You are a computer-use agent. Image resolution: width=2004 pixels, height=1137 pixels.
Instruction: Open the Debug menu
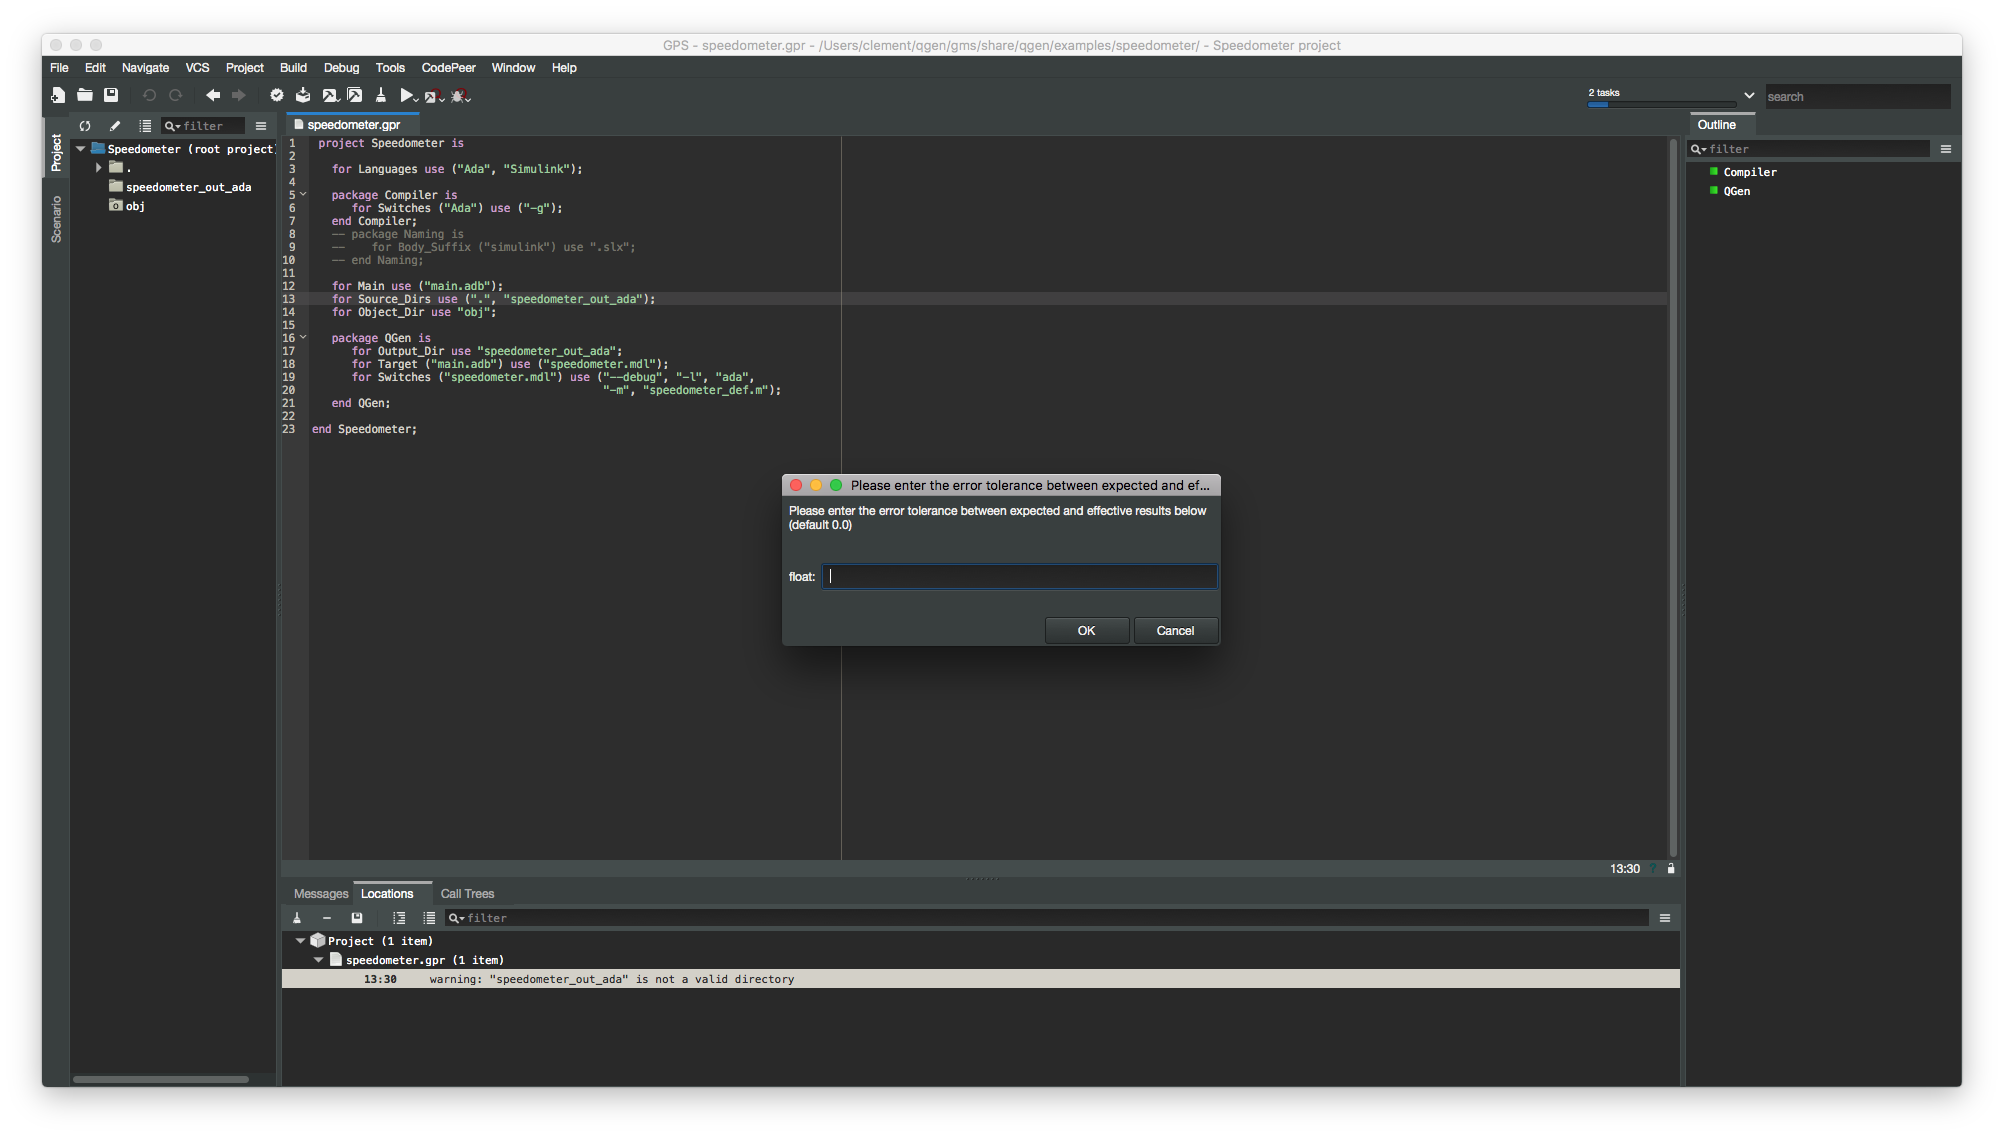(x=341, y=68)
